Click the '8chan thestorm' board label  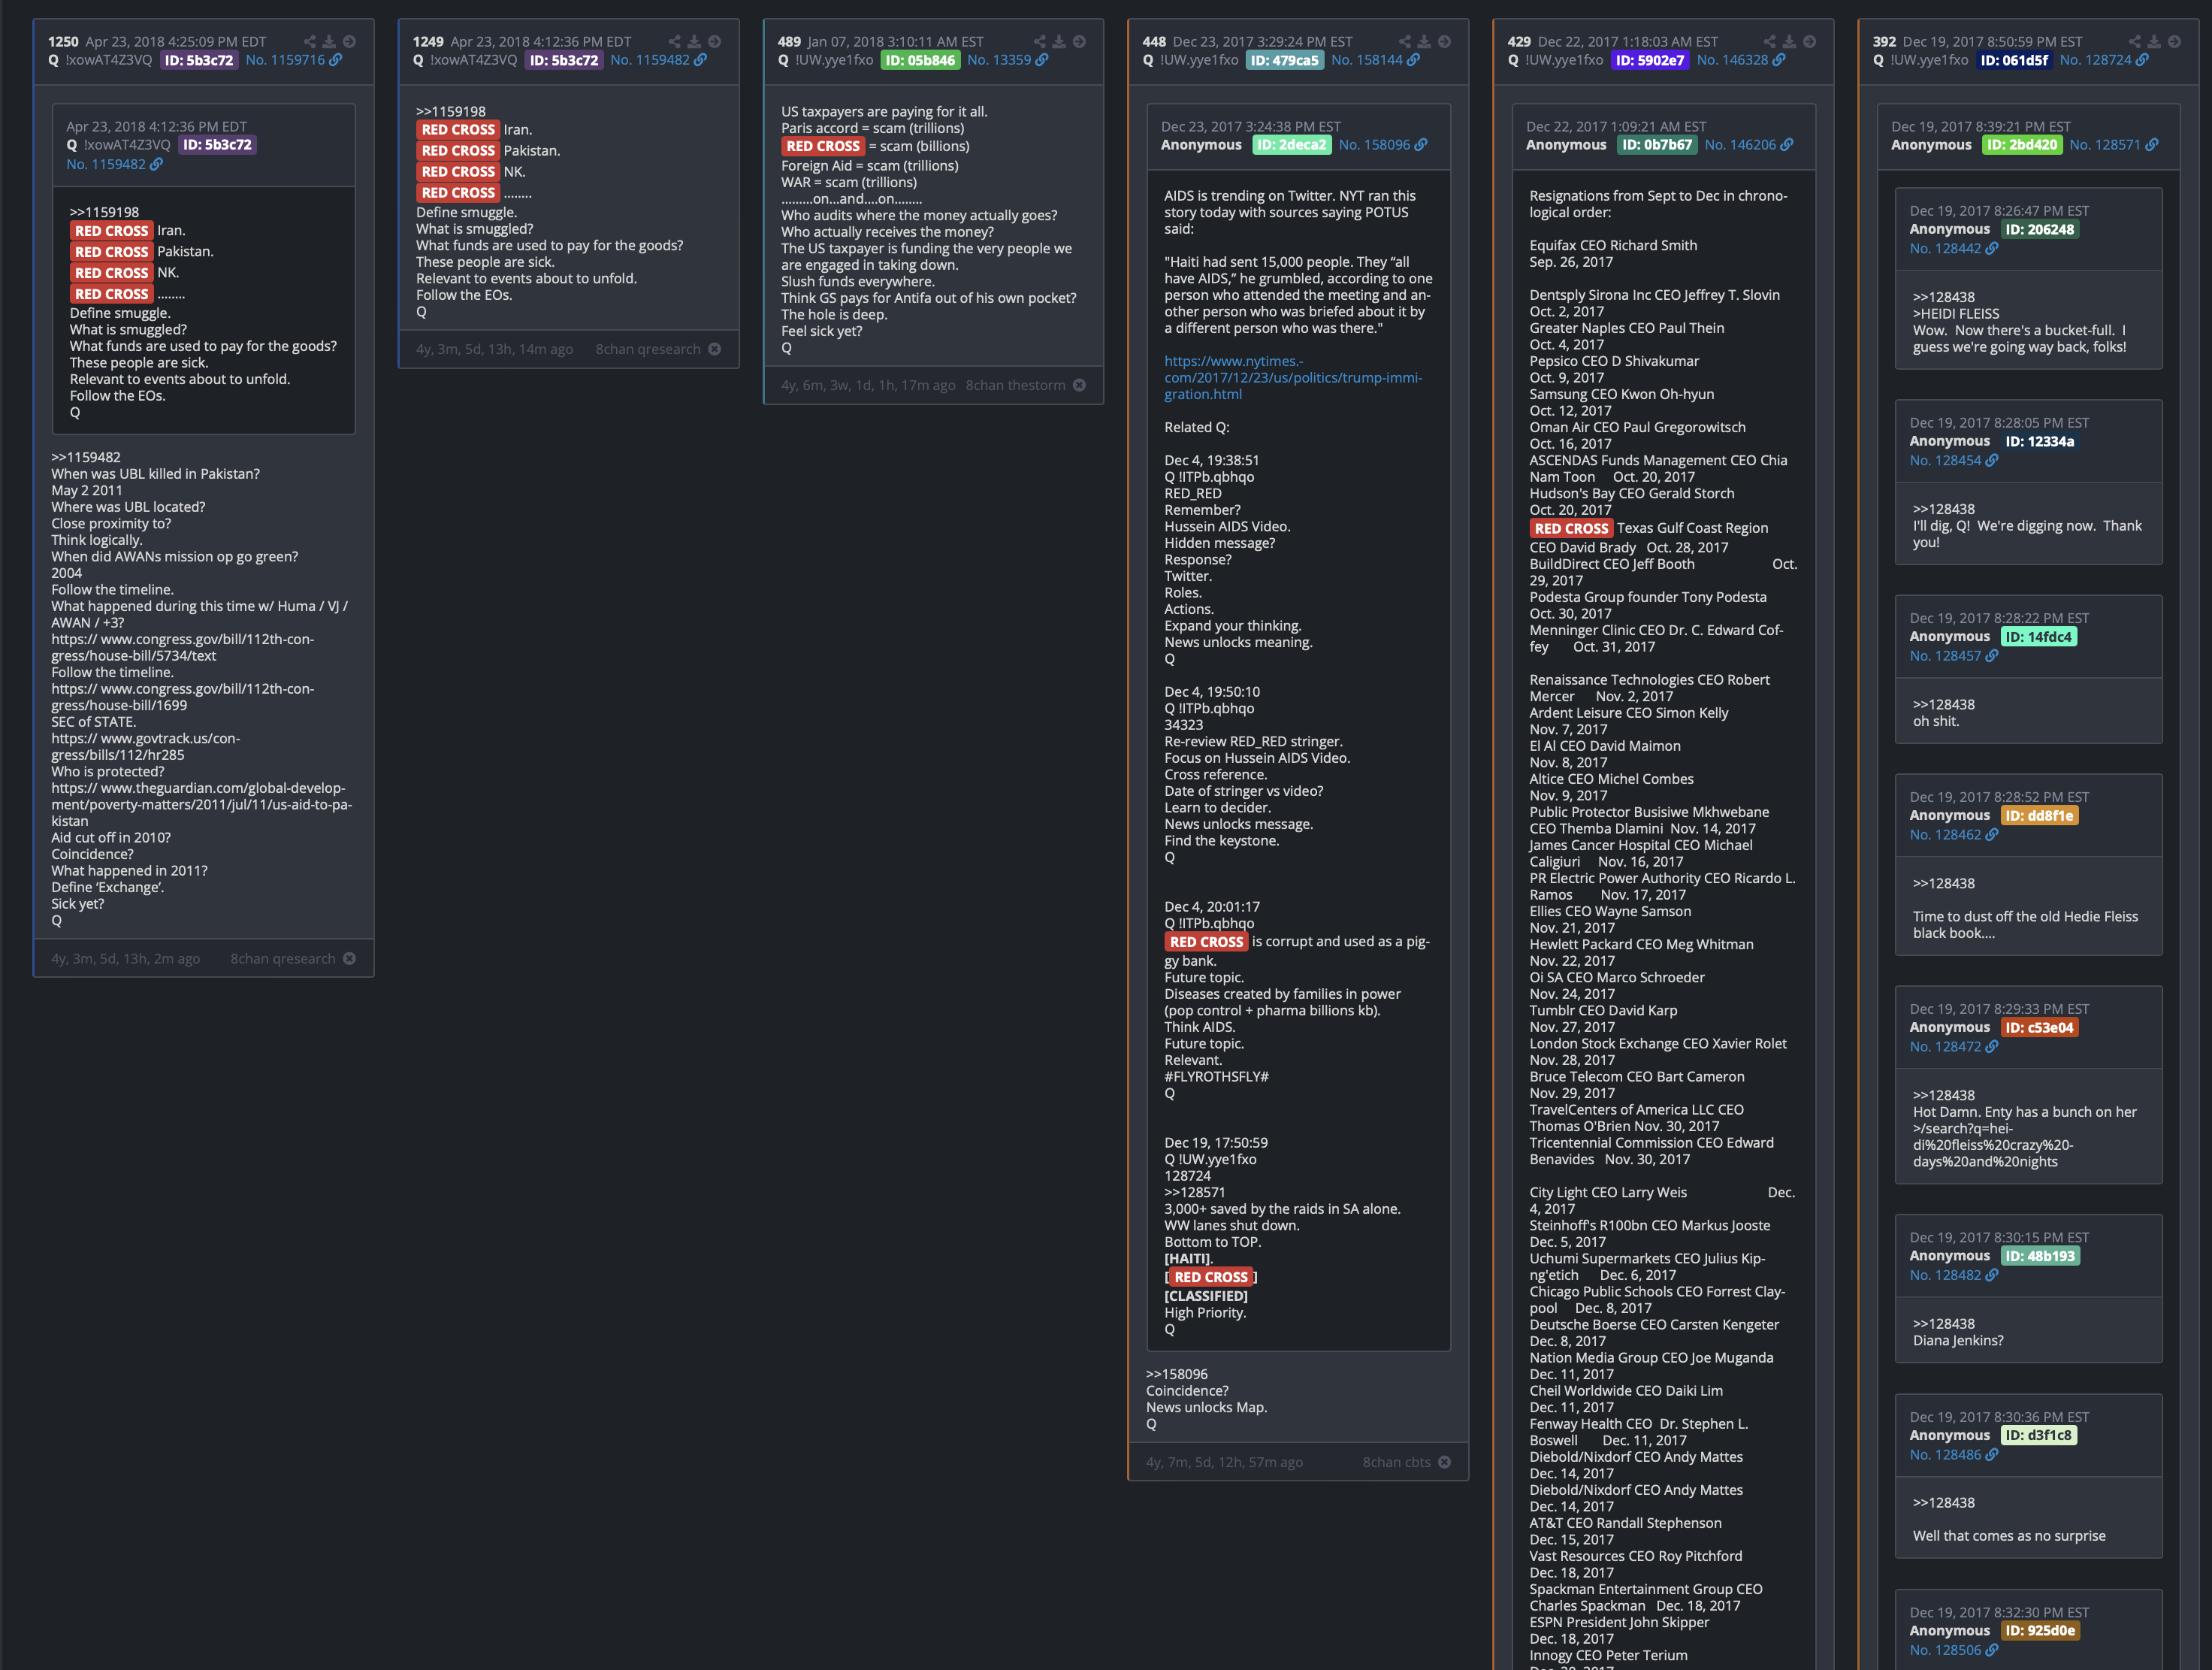click(x=1015, y=385)
